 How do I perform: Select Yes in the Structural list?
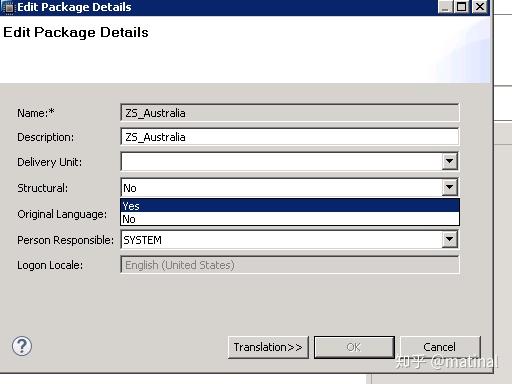[290, 205]
